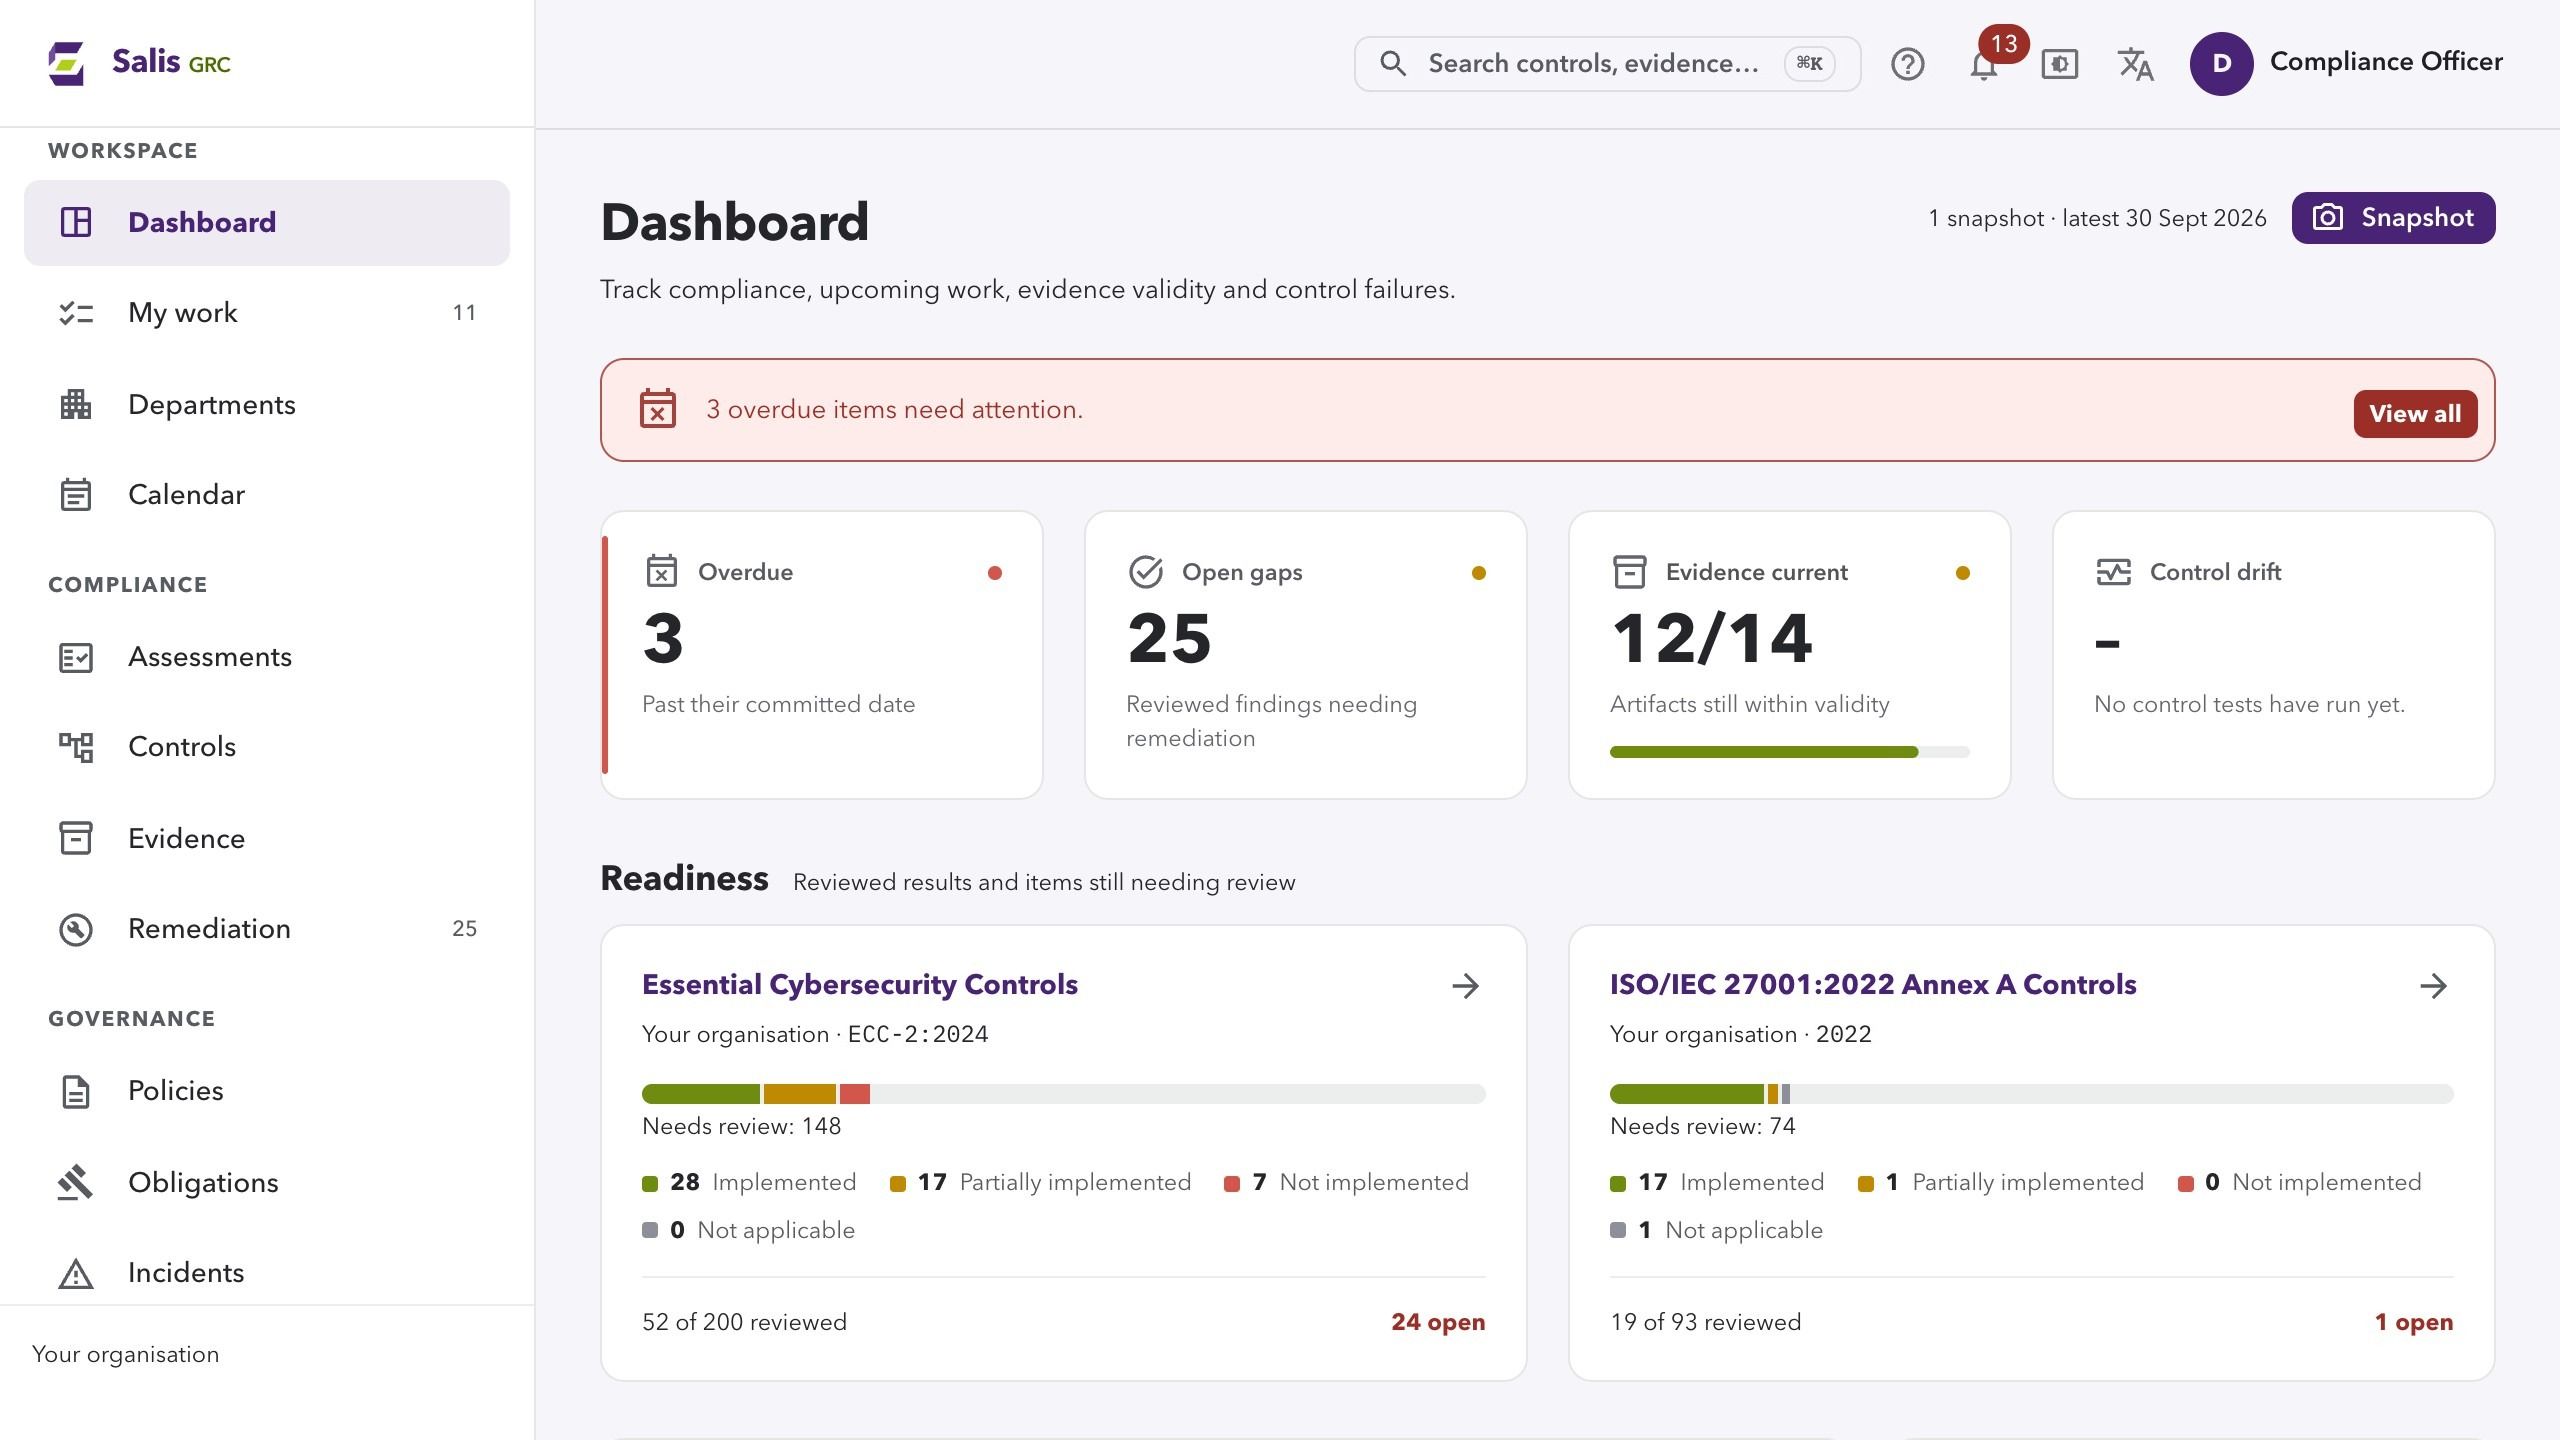Go to My work
This screenshot has height=1440, width=2560.
tap(267, 313)
